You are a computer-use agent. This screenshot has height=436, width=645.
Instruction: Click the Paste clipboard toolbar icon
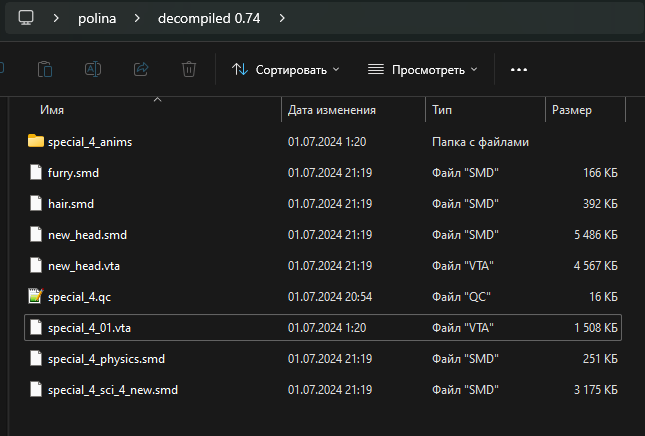pos(45,69)
